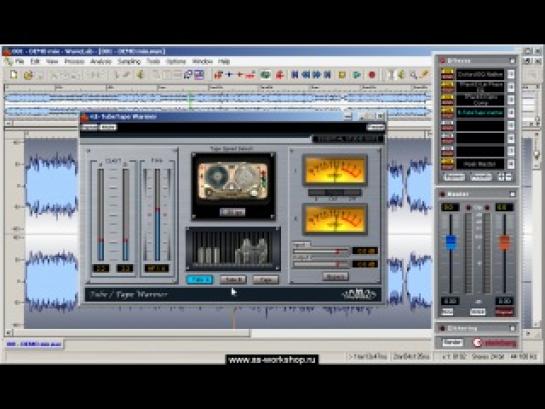Click the tape speed button under the reel image
The width and height of the screenshot is (545, 409).
(x=233, y=212)
